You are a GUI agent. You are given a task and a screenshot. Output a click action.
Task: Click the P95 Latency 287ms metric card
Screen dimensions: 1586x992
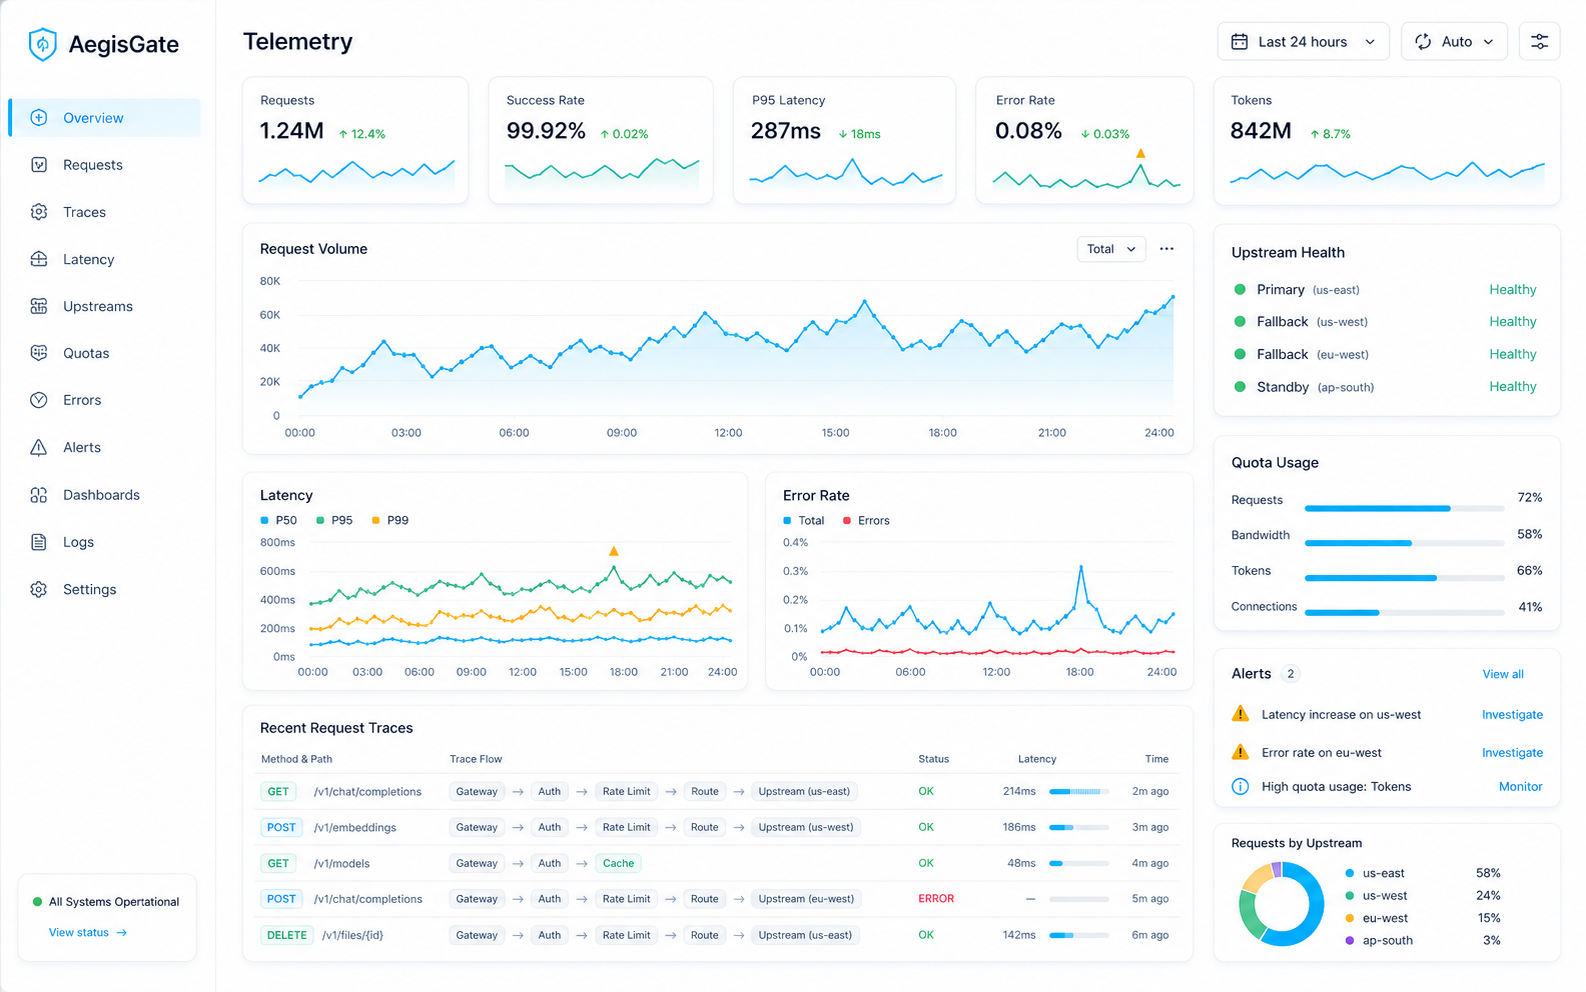pos(844,140)
